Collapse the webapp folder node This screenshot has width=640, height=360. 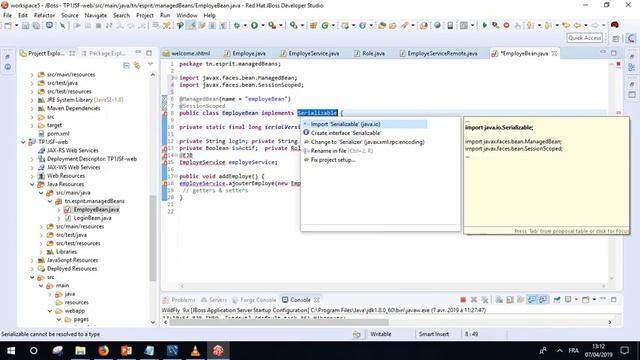[x=50, y=311]
